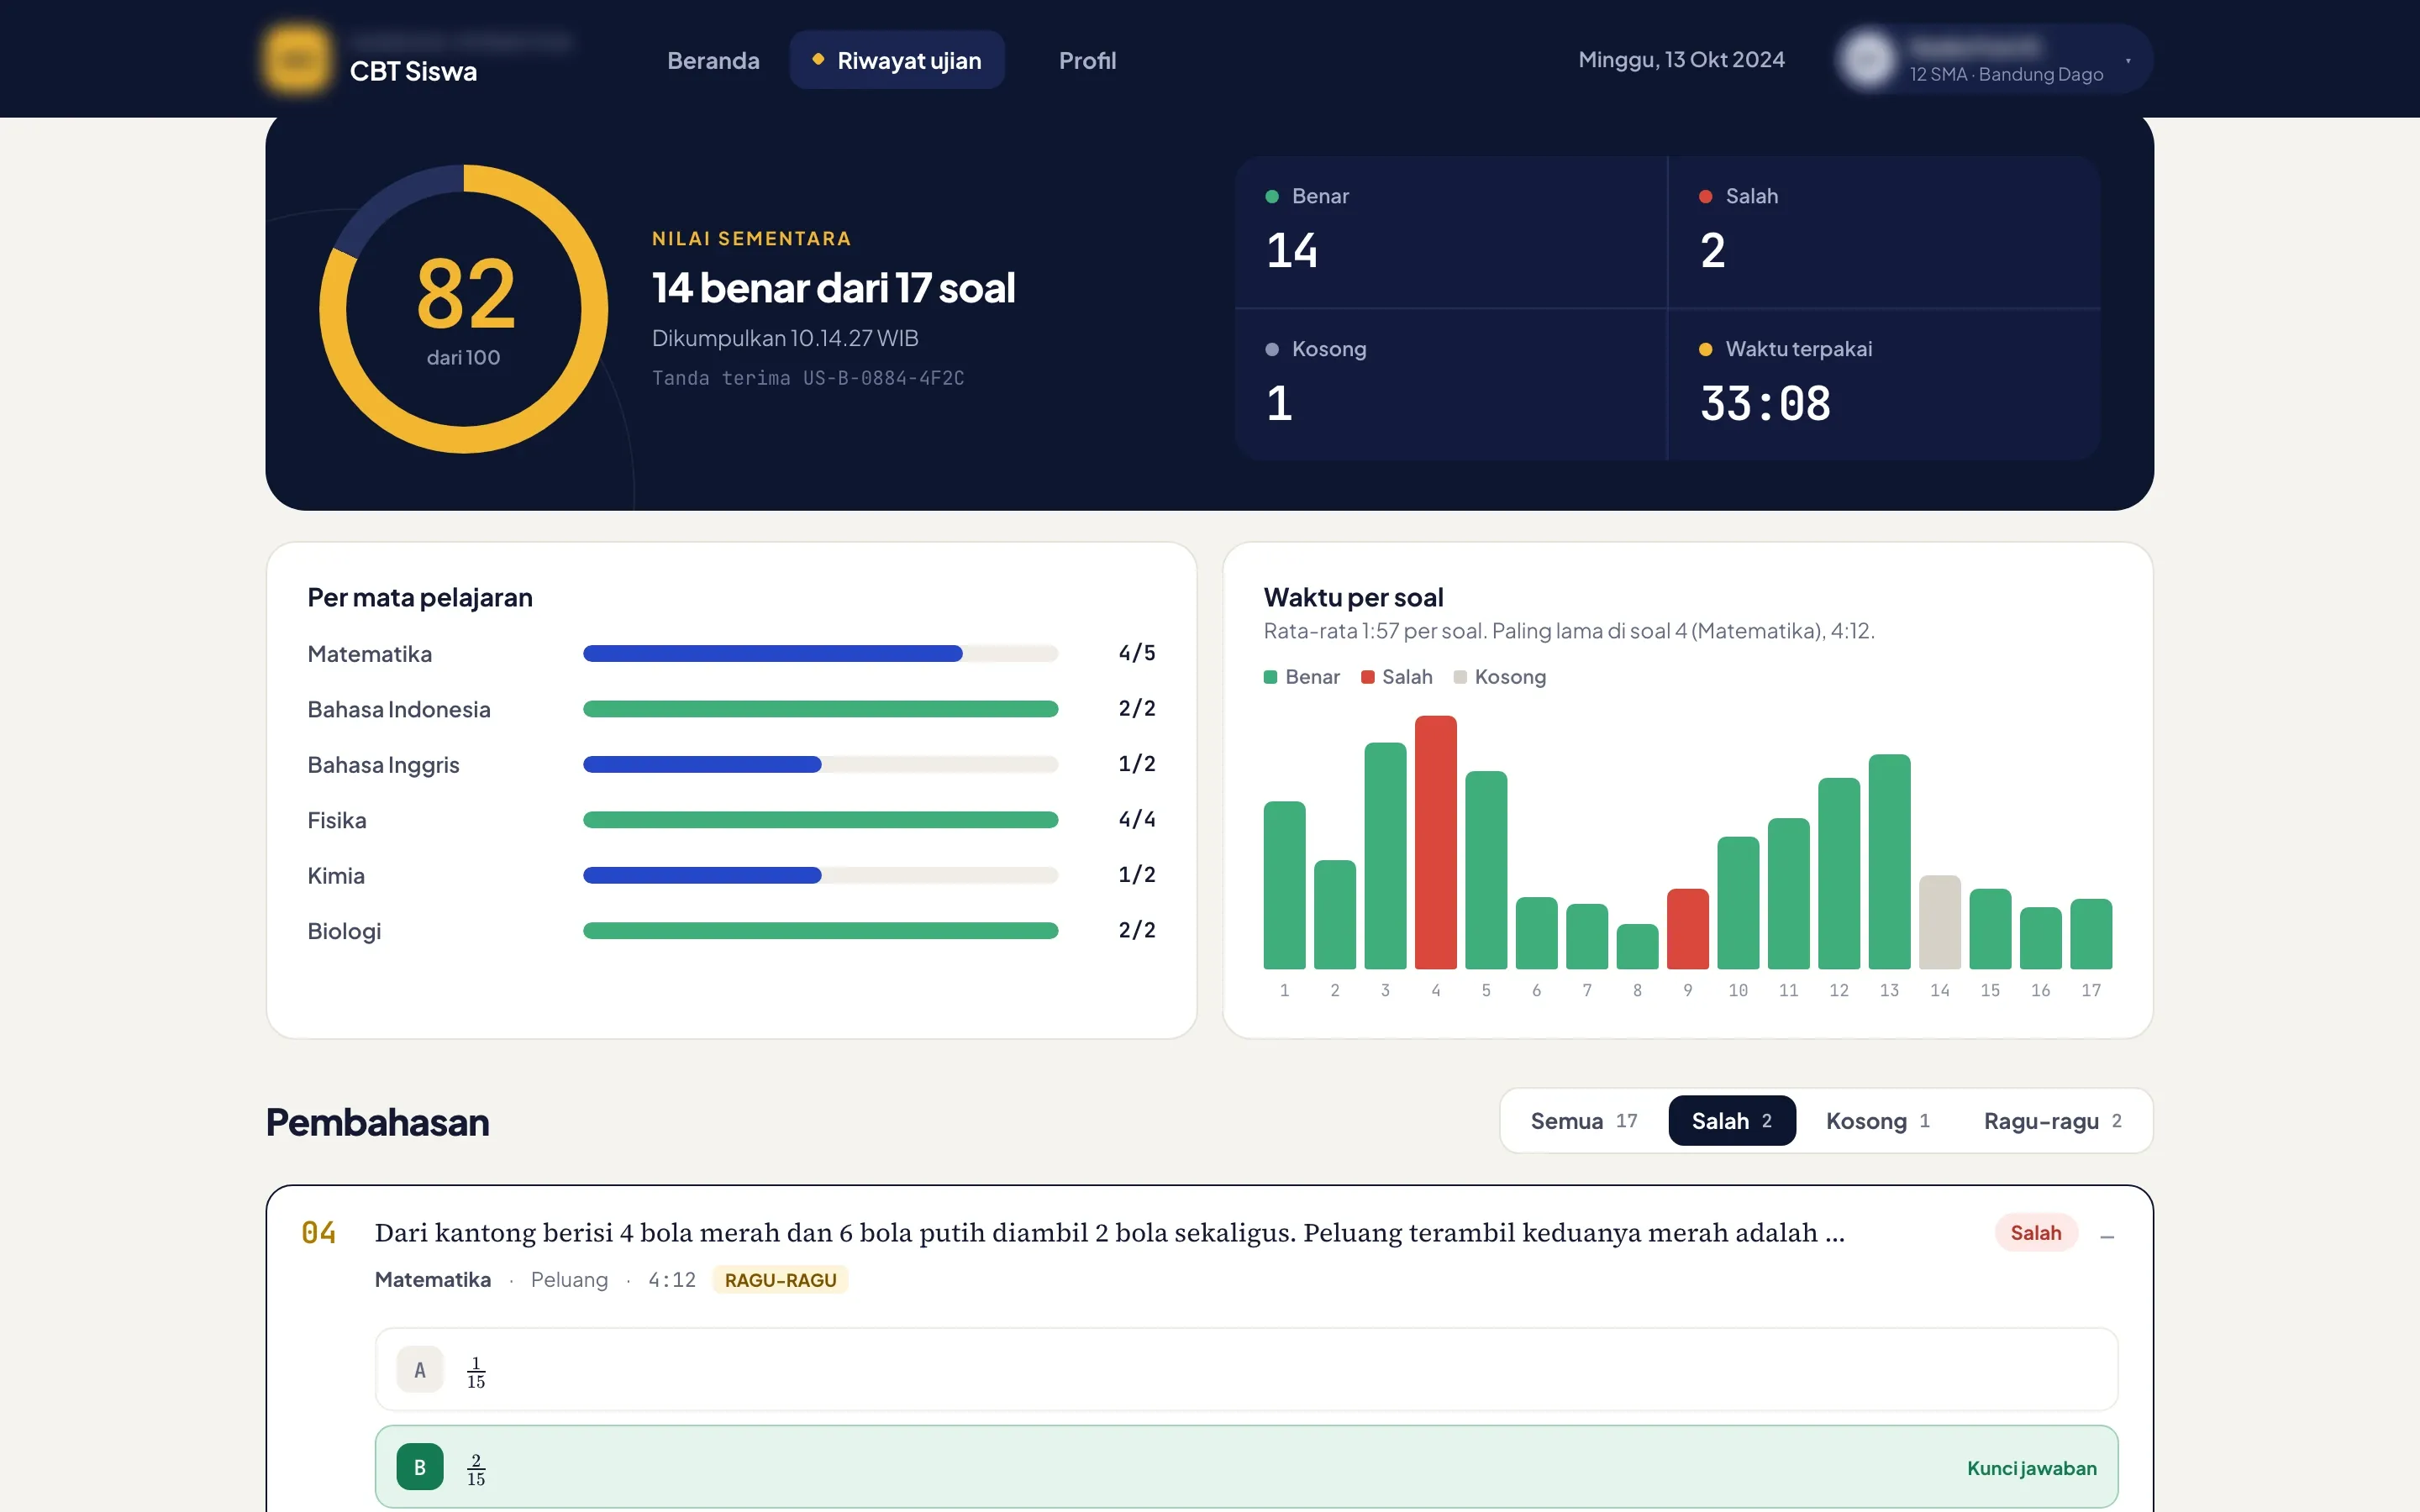Click the red bar for question 4
This screenshot has height=1512, width=2420.
coord(1435,842)
